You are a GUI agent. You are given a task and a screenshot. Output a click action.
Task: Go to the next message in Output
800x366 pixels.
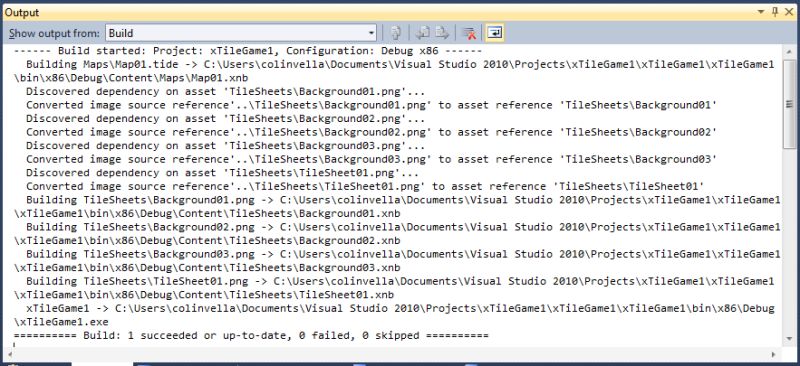(x=442, y=33)
